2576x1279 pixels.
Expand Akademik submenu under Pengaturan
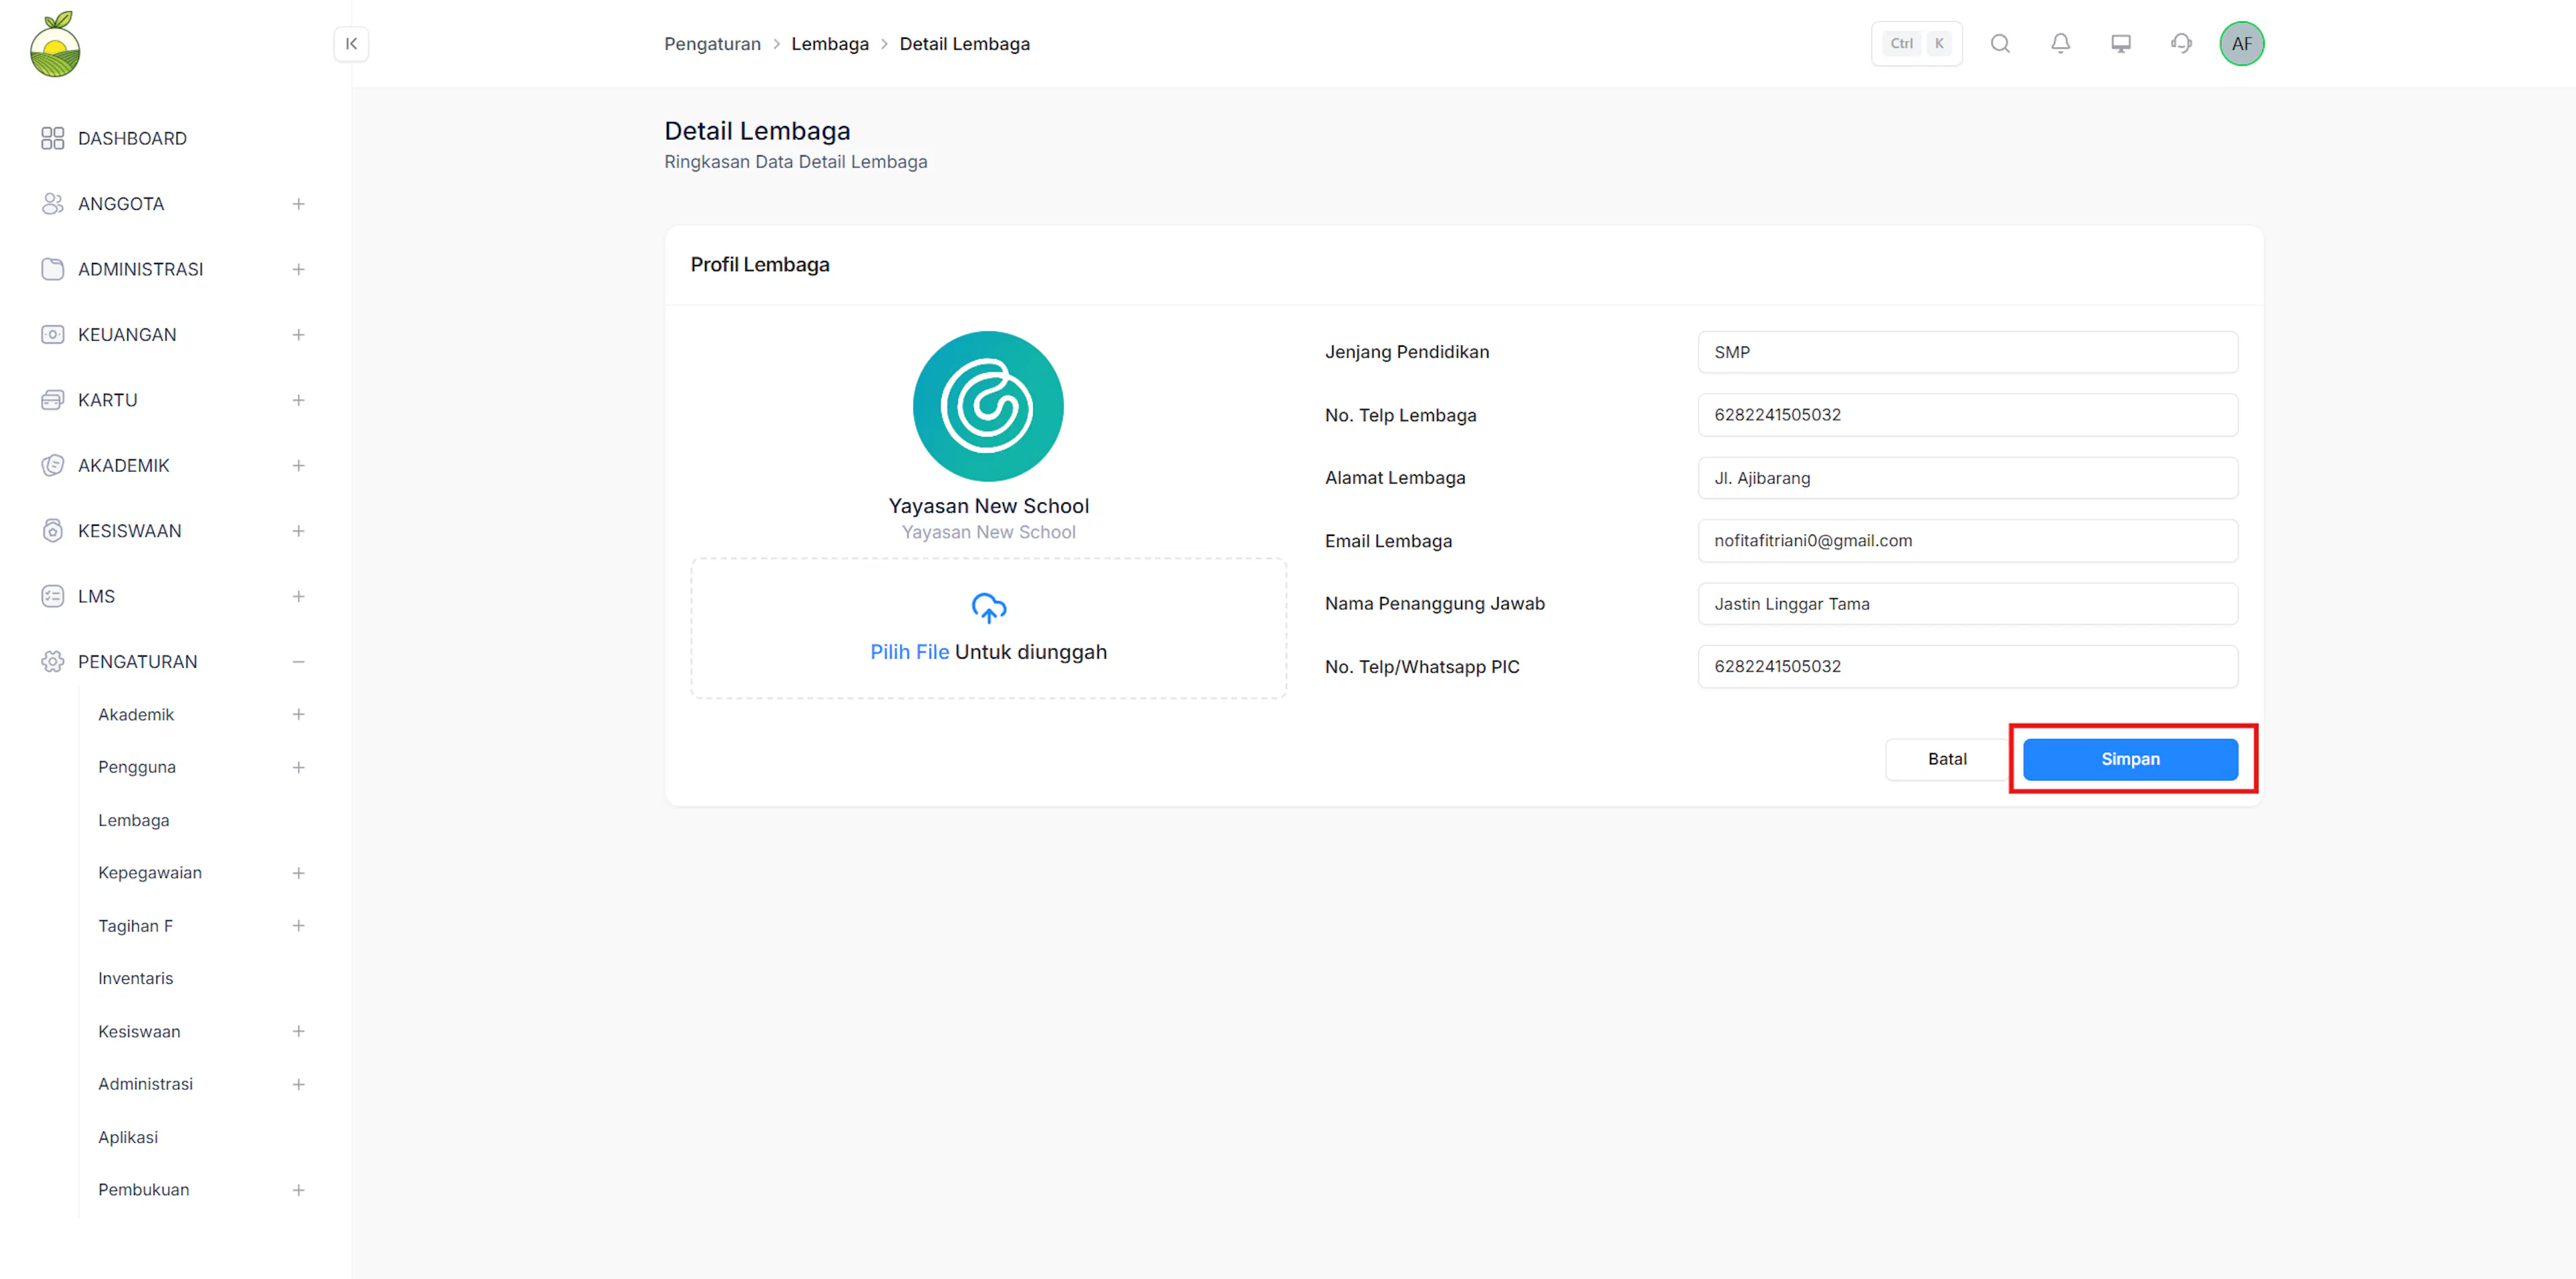click(x=298, y=715)
